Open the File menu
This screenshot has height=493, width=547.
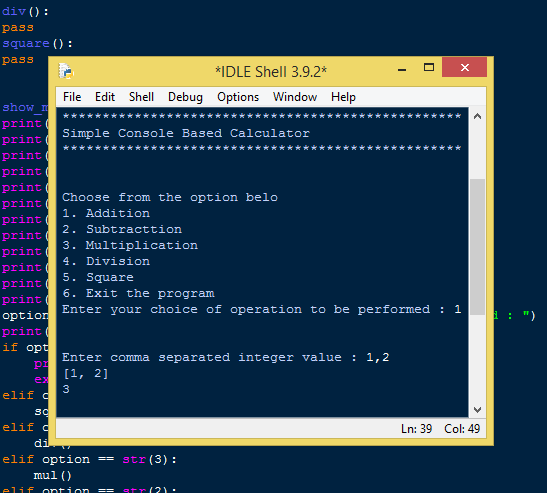point(72,97)
